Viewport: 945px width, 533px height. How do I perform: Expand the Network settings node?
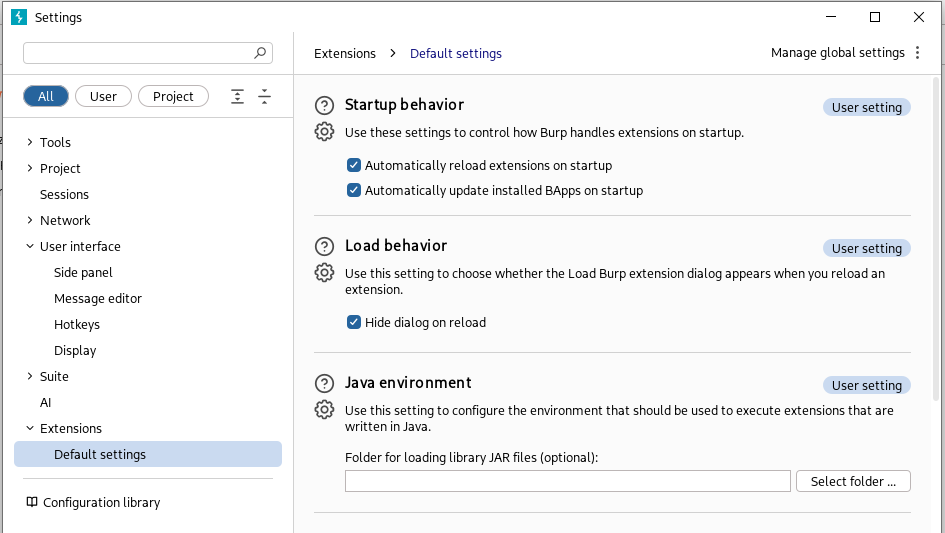[29, 220]
